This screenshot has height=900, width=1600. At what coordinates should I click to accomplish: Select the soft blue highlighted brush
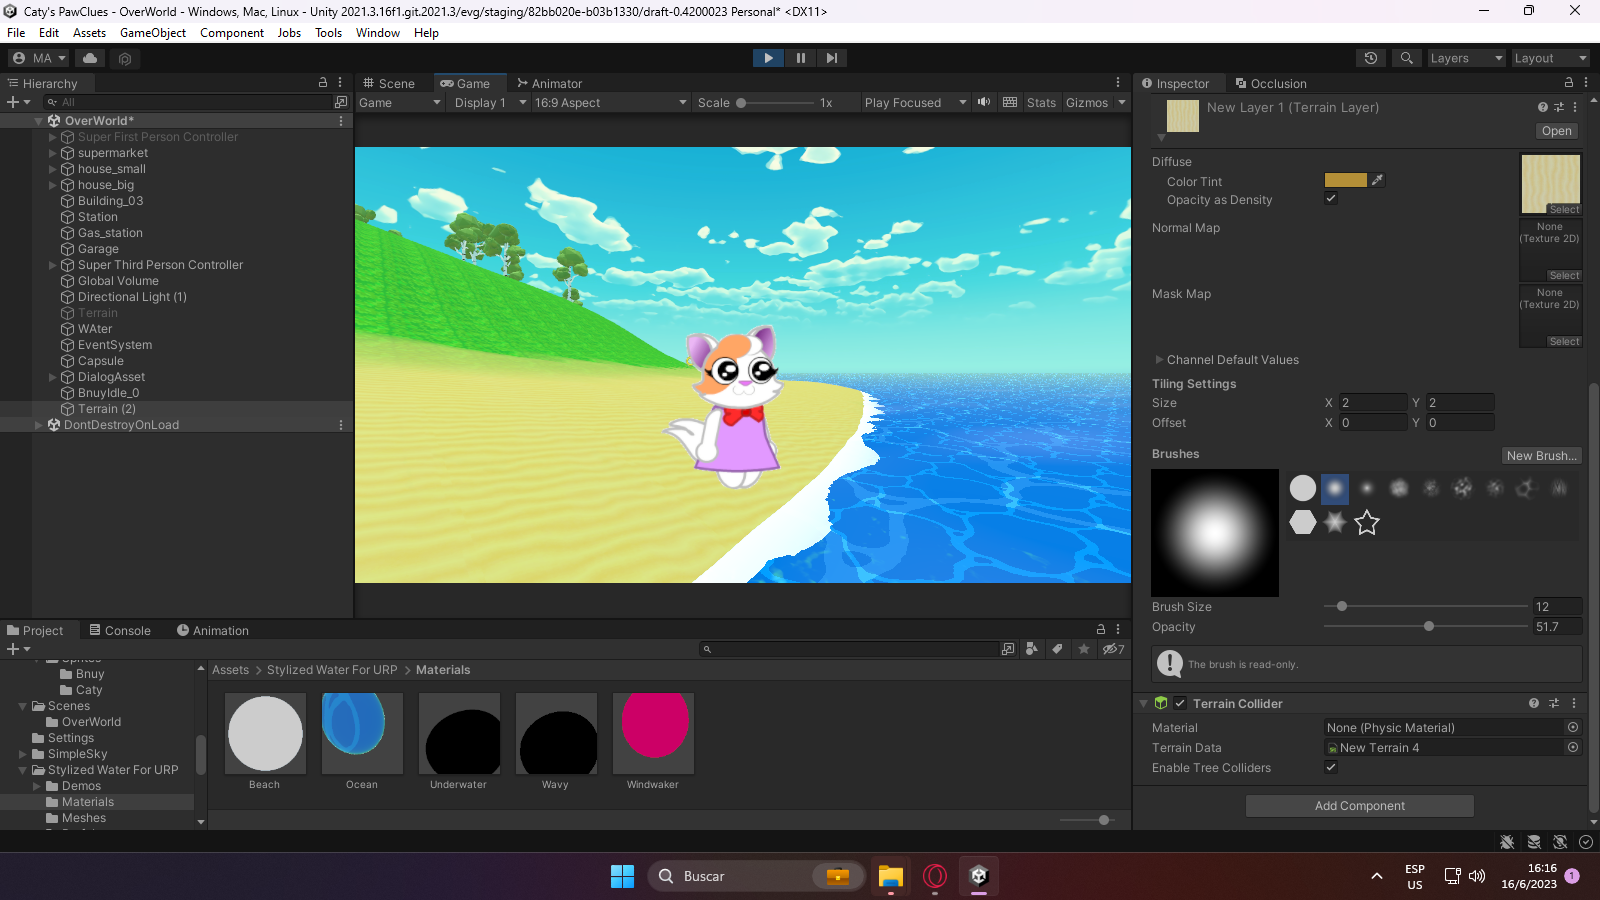click(x=1335, y=488)
